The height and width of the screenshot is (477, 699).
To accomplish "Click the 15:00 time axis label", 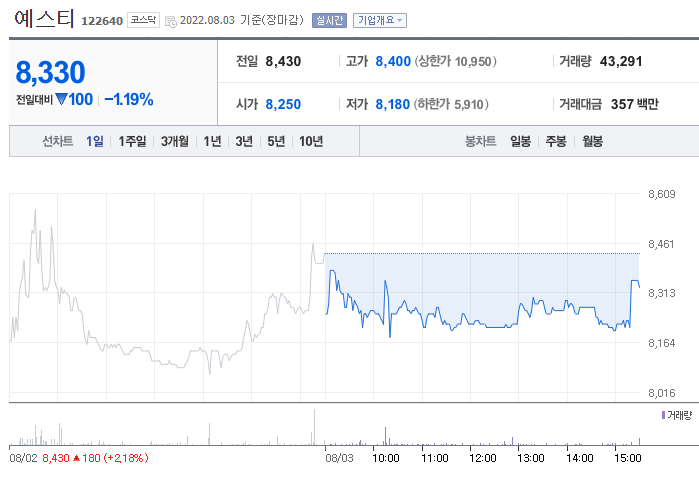I will [628, 458].
